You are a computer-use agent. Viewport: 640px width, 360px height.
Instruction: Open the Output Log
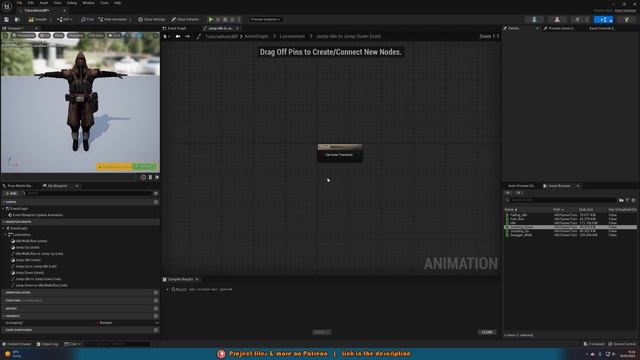(47, 344)
